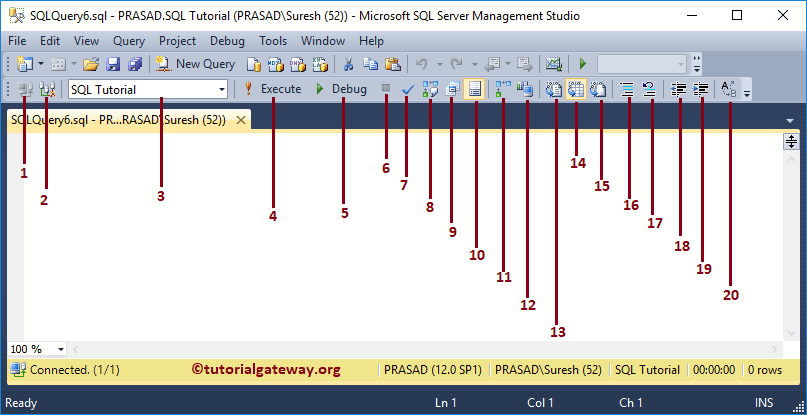Viewport: 807px width, 415px height.
Task: Open the Query menu
Action: point(129,41)
